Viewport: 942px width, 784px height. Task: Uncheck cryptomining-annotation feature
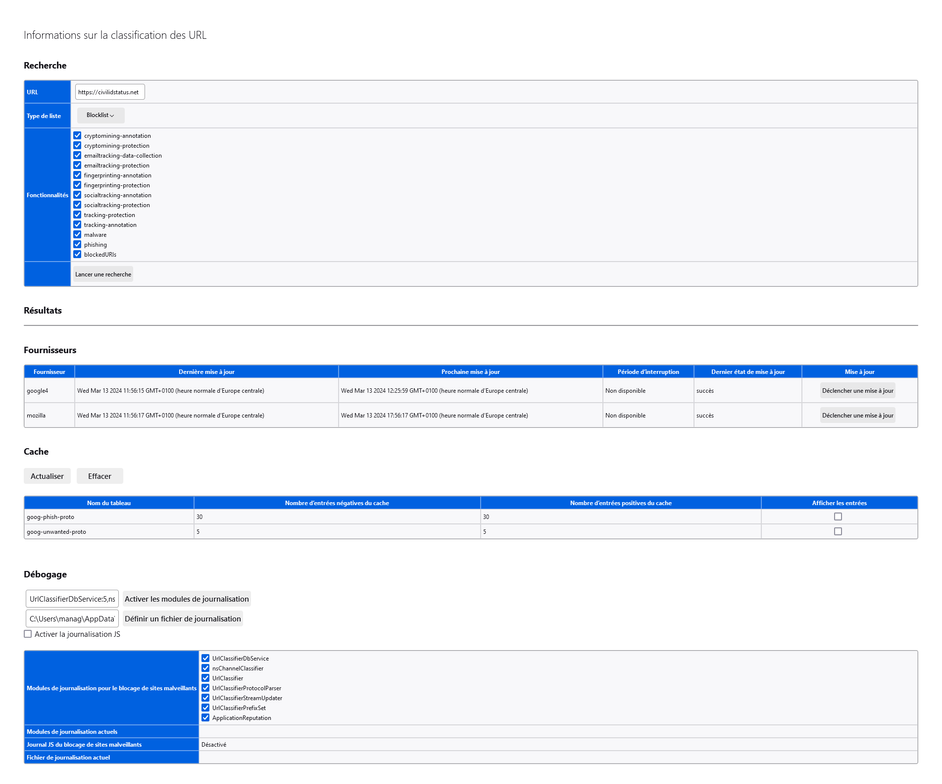pos(77,136)
